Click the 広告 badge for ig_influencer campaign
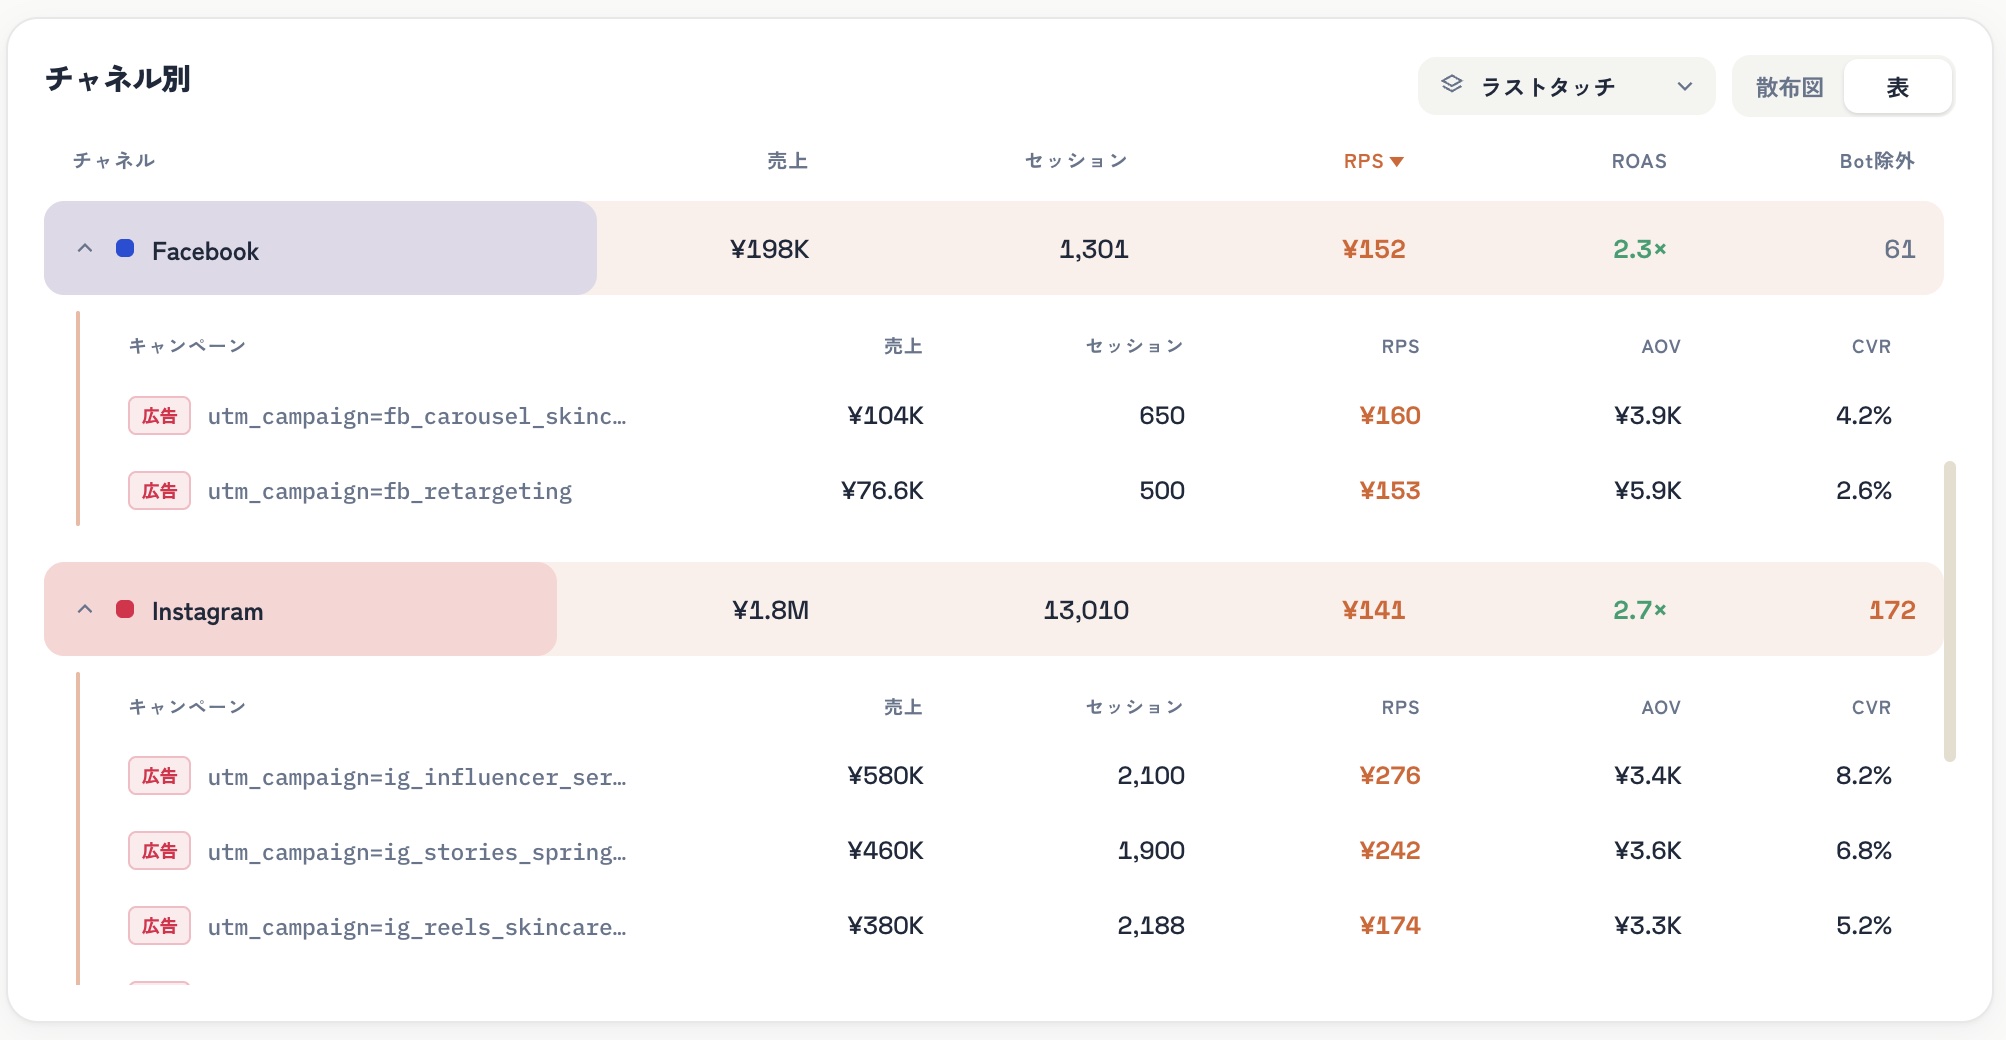Screen dimensions: 2006x1040 159,776
